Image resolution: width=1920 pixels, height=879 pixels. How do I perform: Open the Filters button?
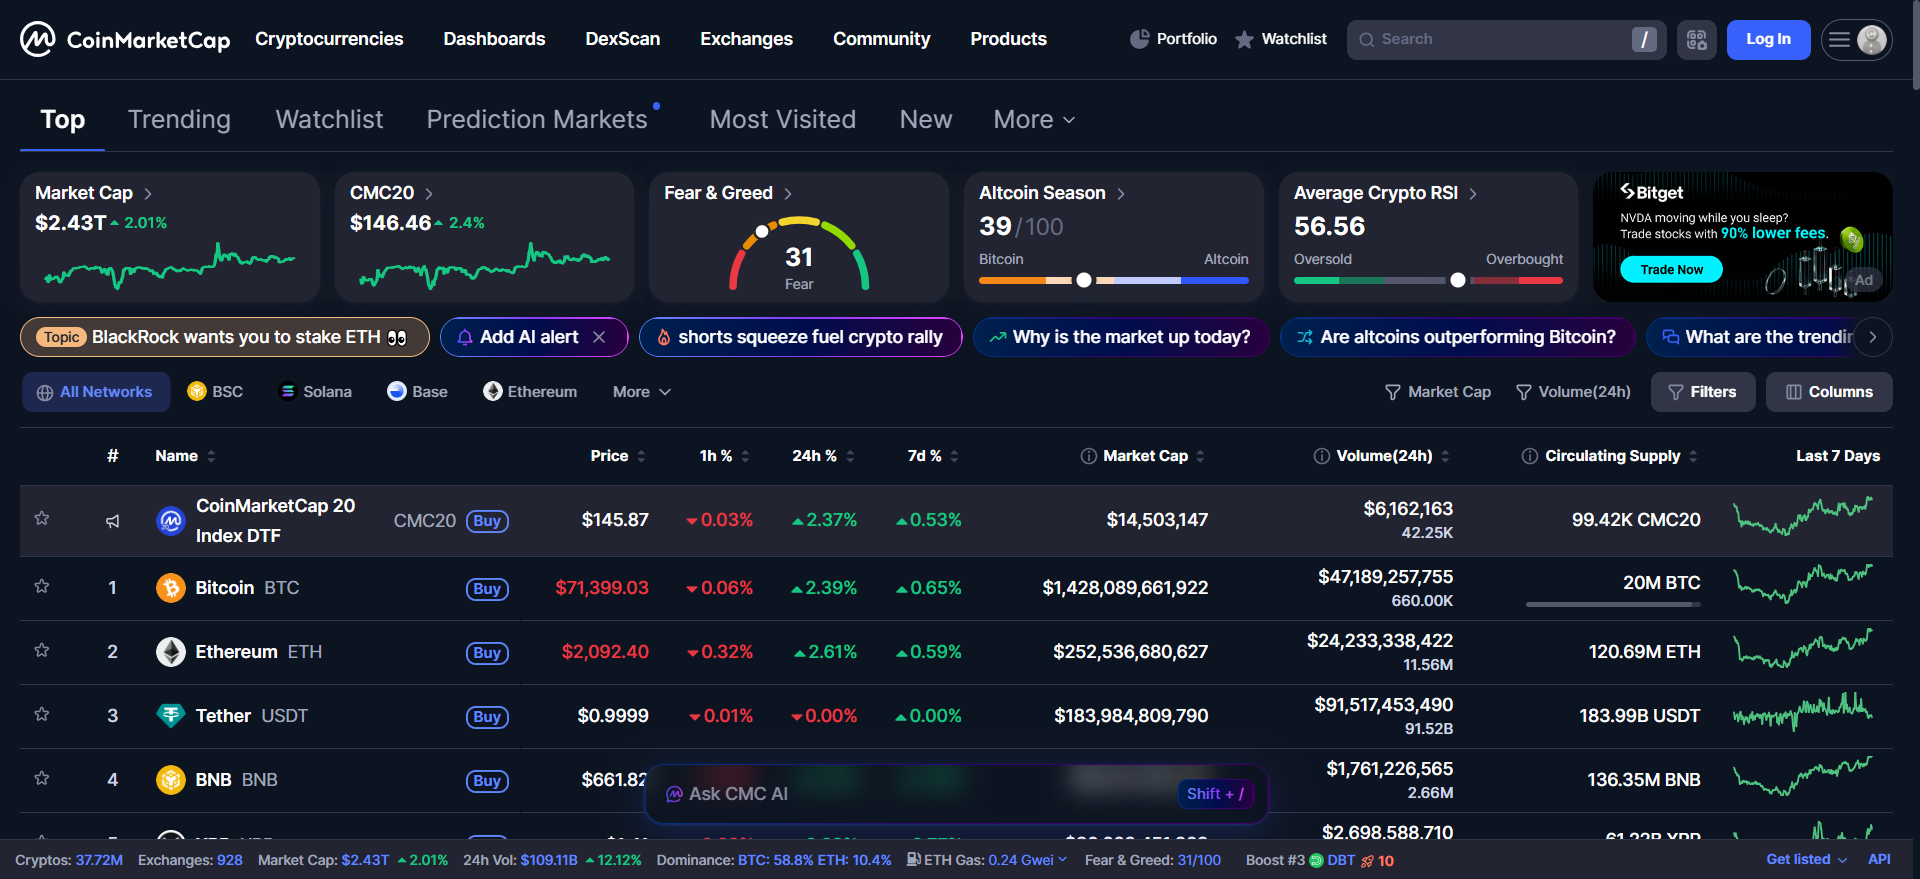tap(1703, 392)
